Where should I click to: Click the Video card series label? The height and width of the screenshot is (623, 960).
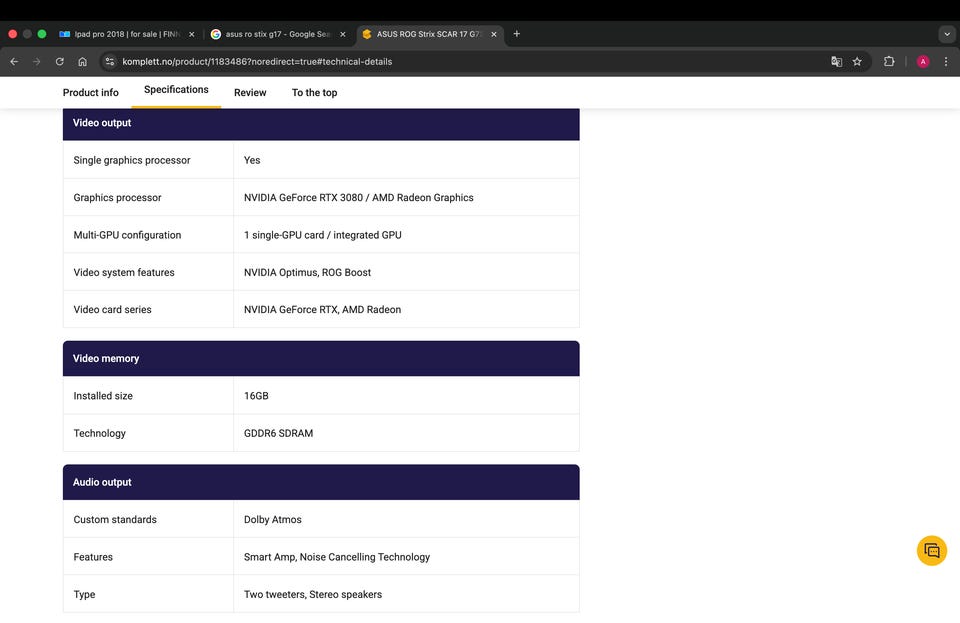click(112, 310)
